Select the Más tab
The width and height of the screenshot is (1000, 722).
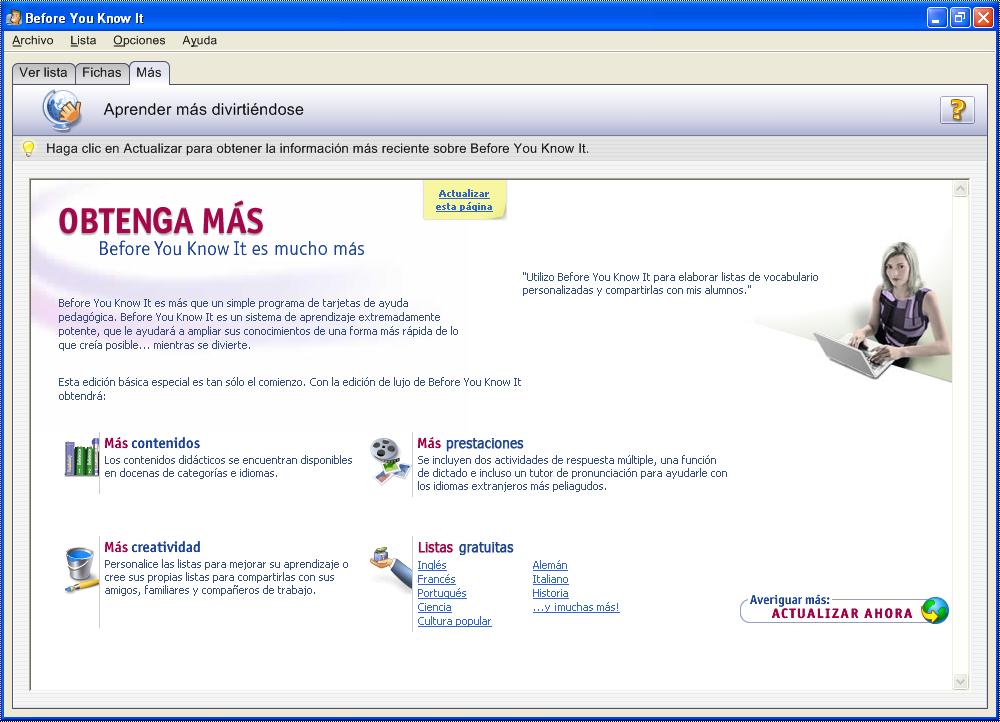(x=149, y=73)
